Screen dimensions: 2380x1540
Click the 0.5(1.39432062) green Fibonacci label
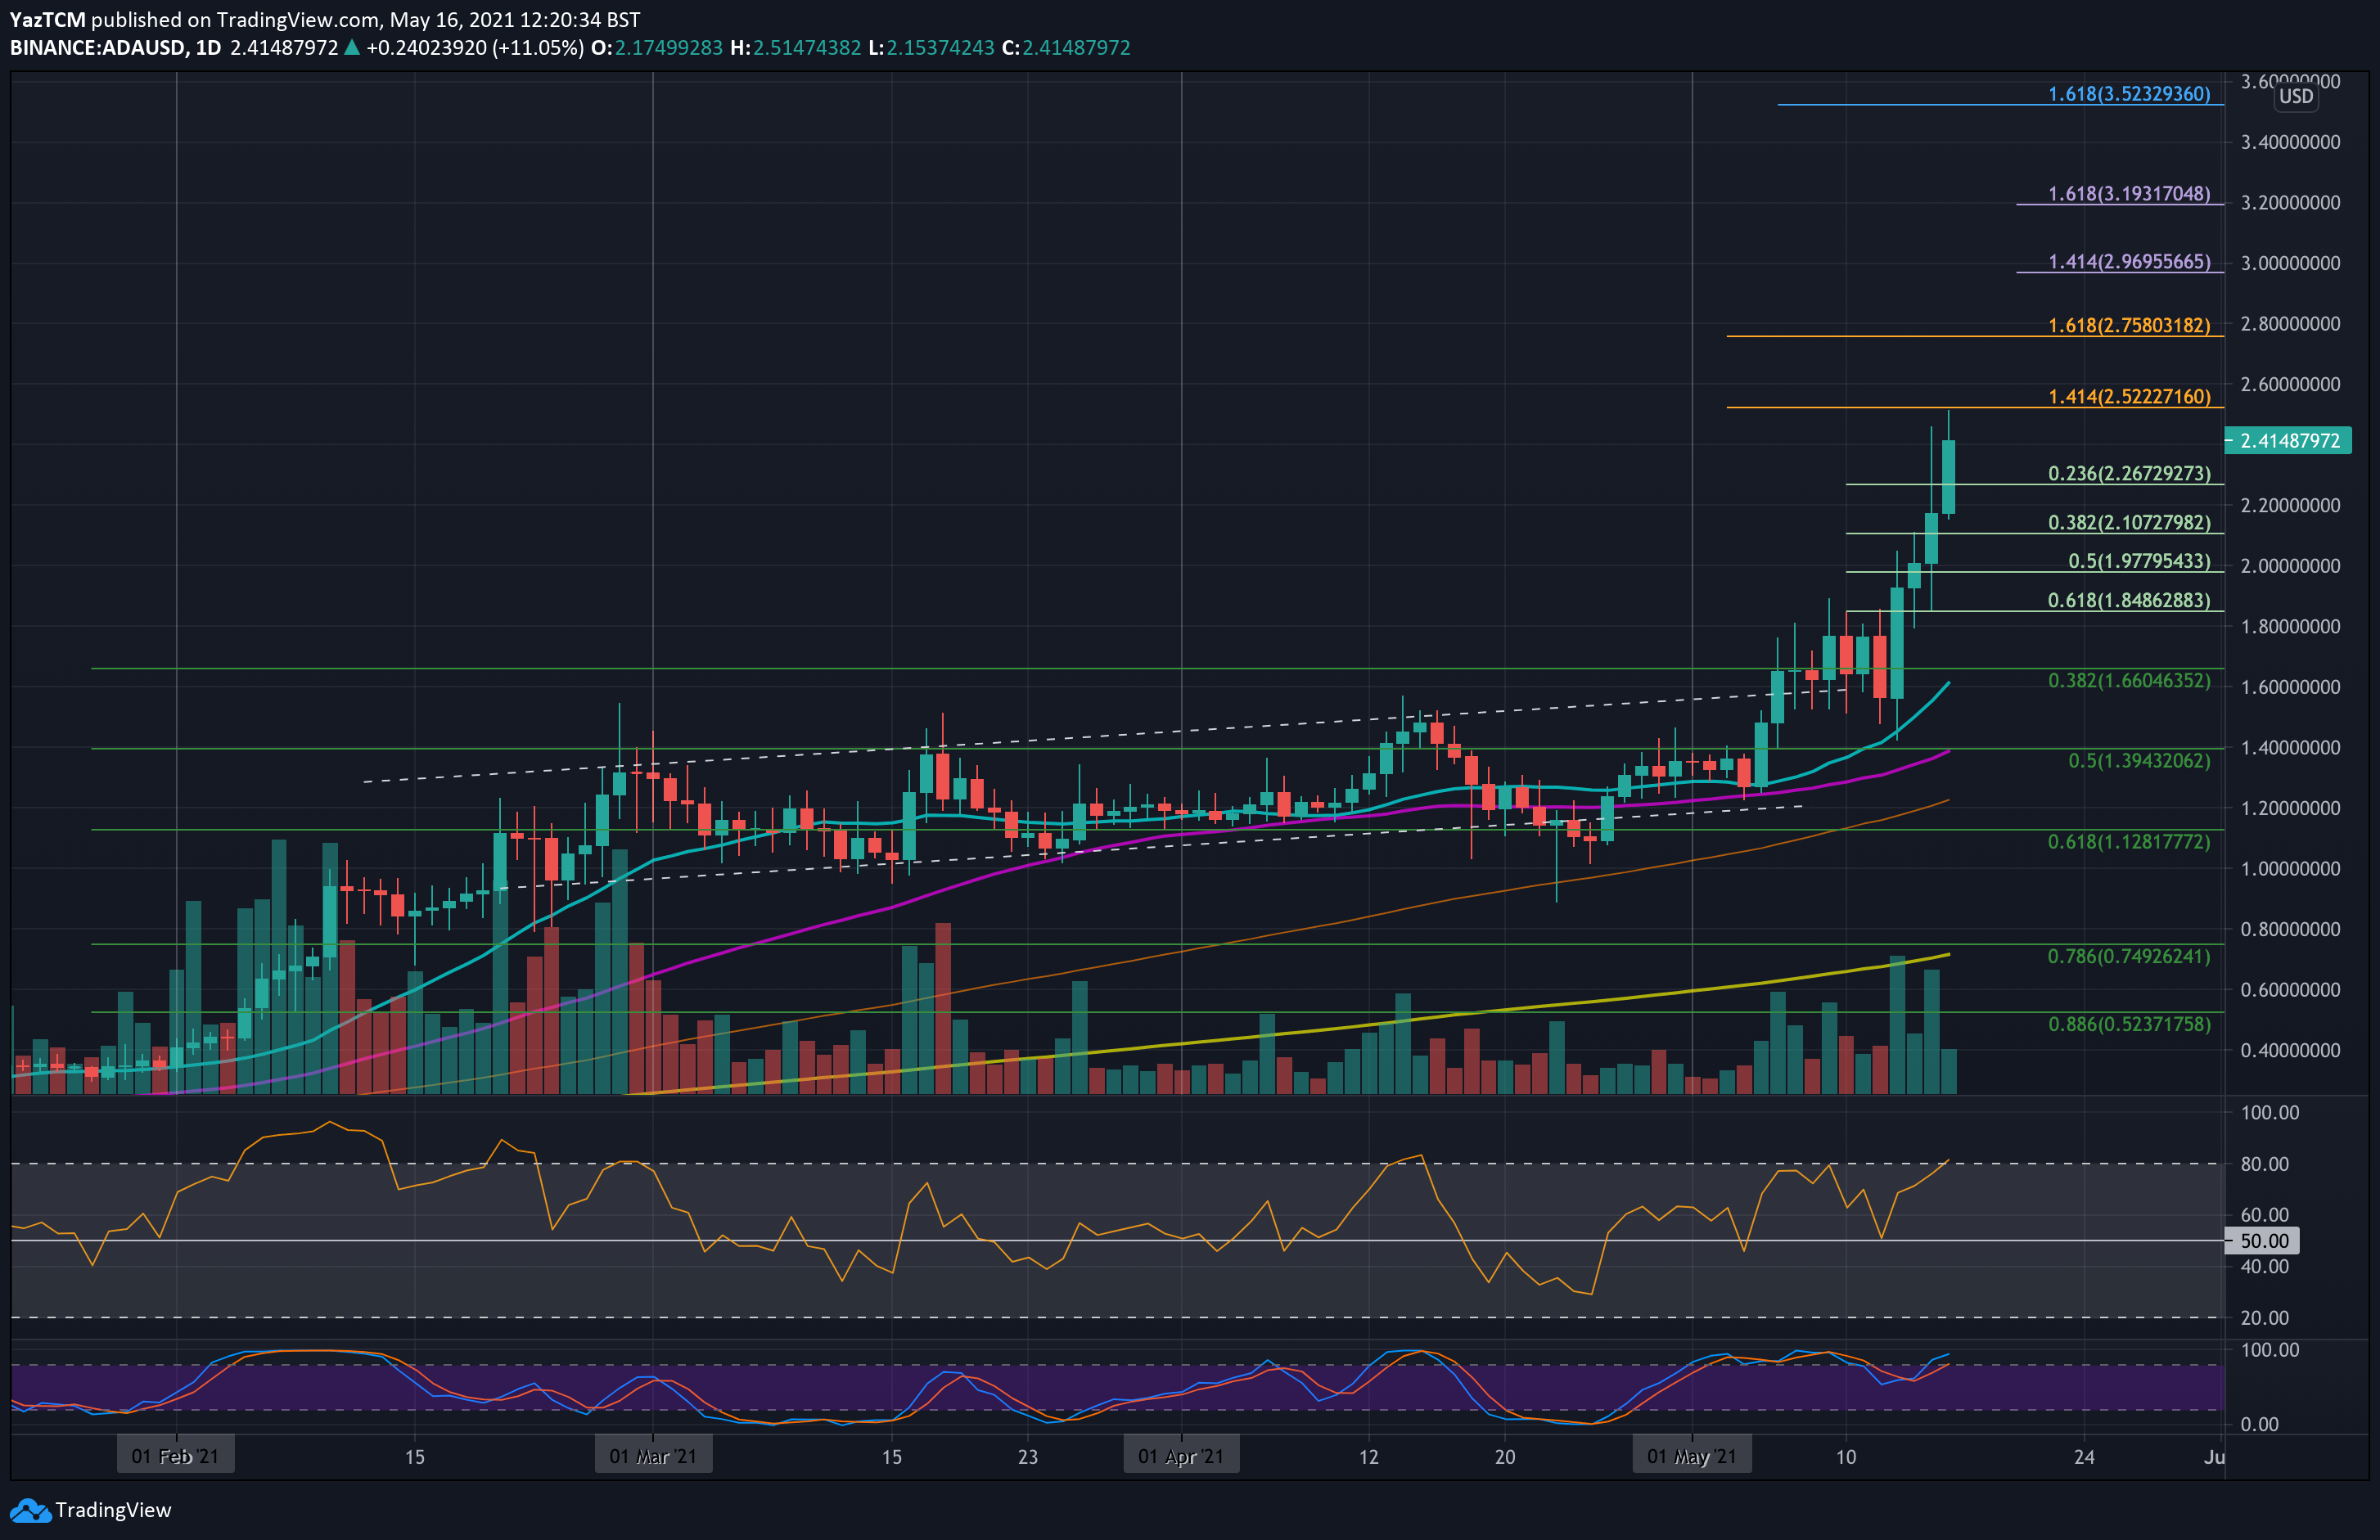(x=2139, y=761)
